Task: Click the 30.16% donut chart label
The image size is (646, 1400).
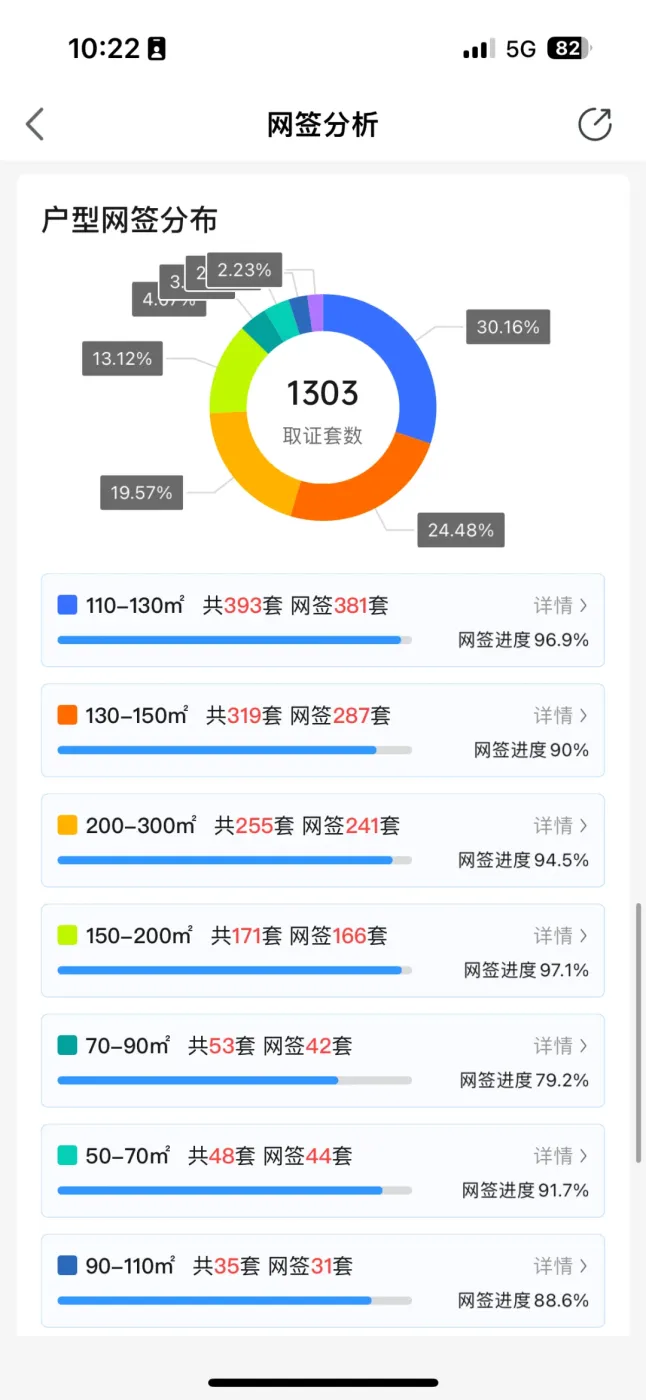Action: pyautogui.click(x=507, y=327)
